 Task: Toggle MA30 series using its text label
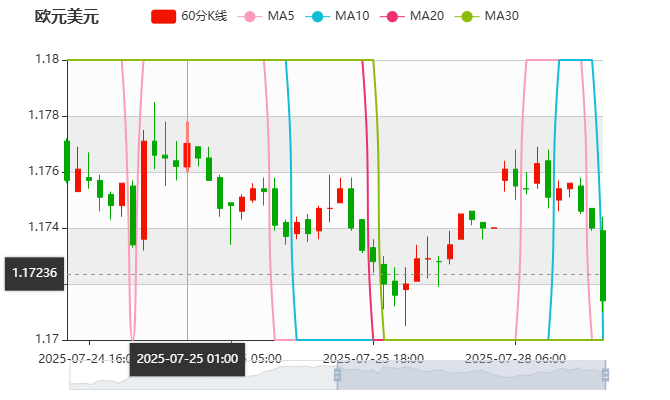501,16
